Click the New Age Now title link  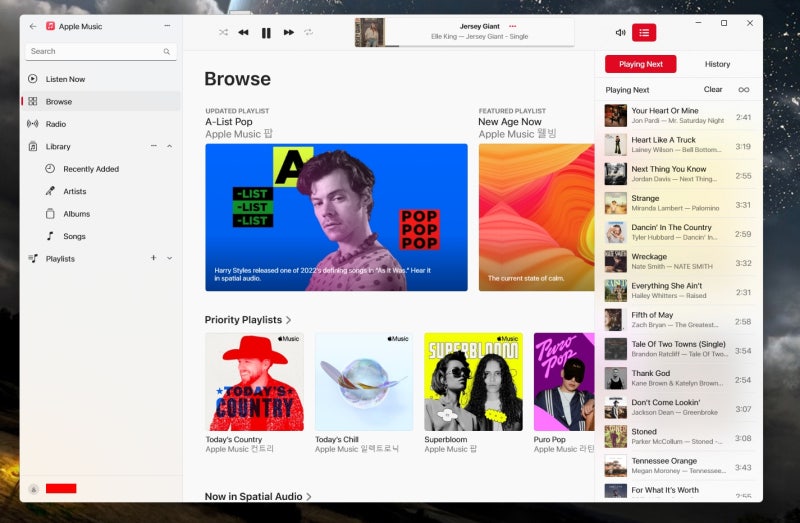coord(510,122)
